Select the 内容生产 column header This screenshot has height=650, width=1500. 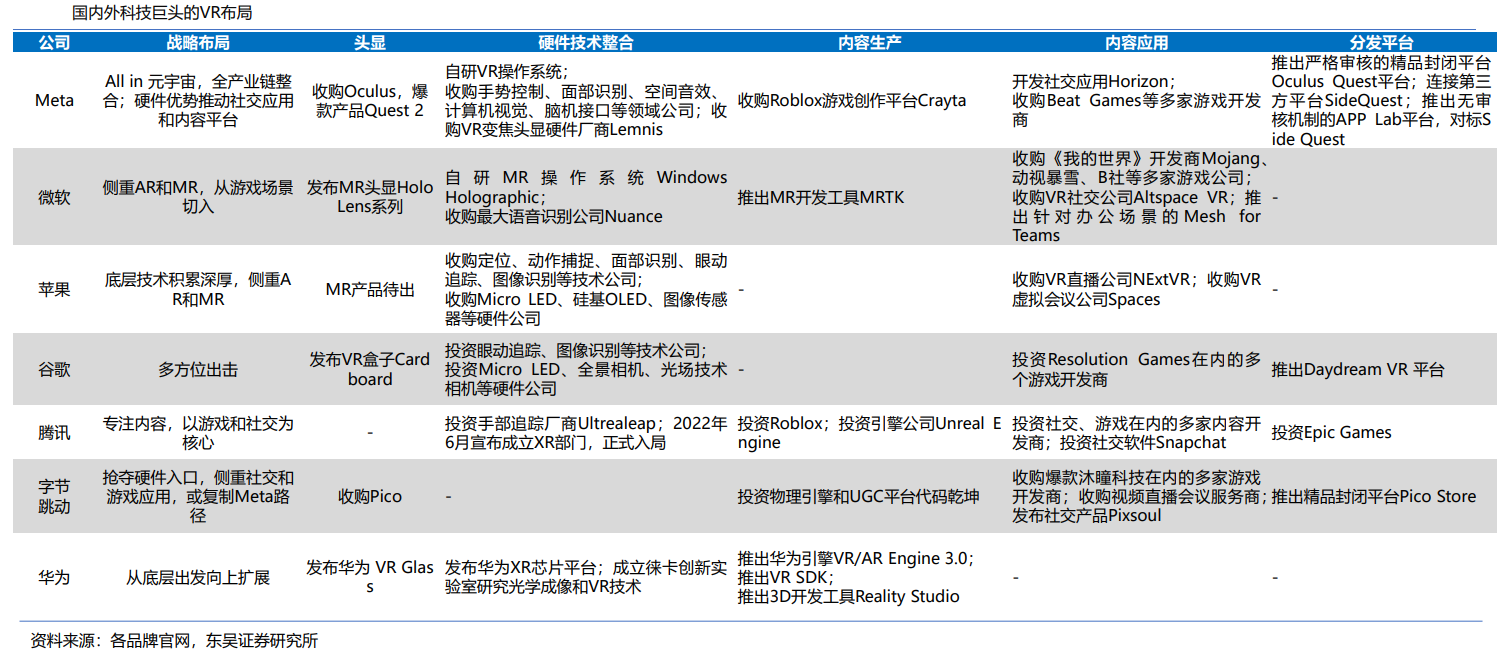click(x=870, y=42)
